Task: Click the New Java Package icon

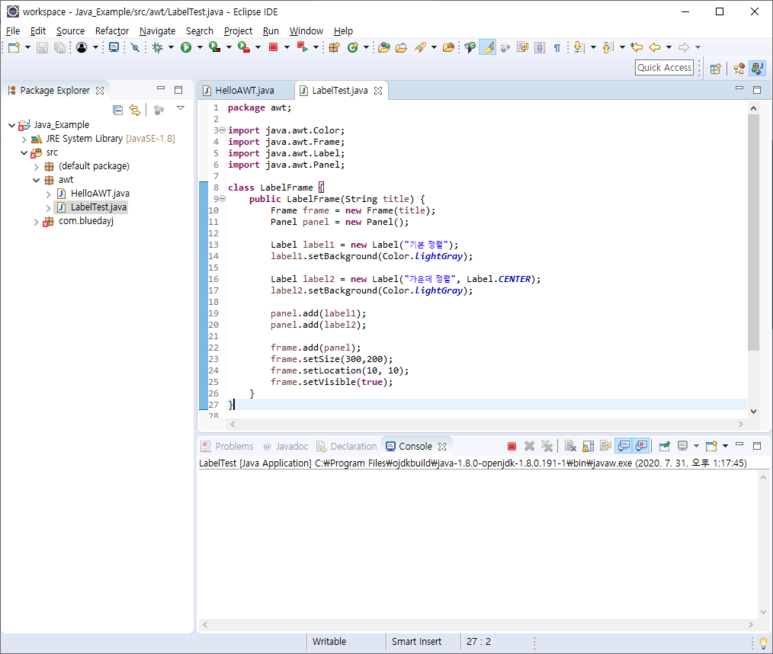Action: coord(334,47)
